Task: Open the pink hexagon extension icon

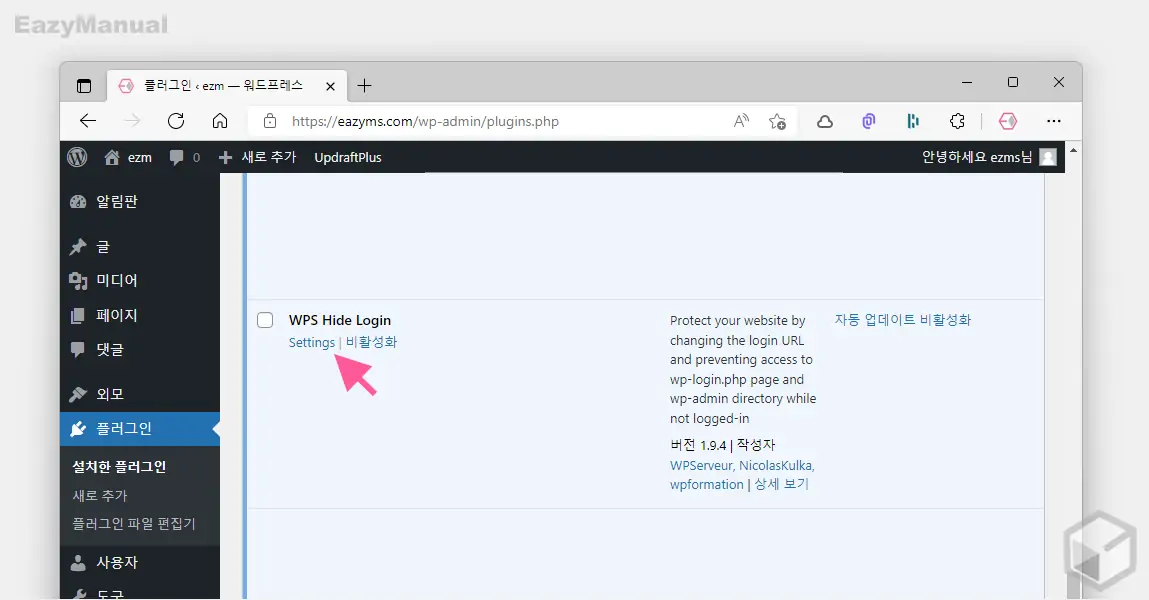Action: pos(1008,121)
